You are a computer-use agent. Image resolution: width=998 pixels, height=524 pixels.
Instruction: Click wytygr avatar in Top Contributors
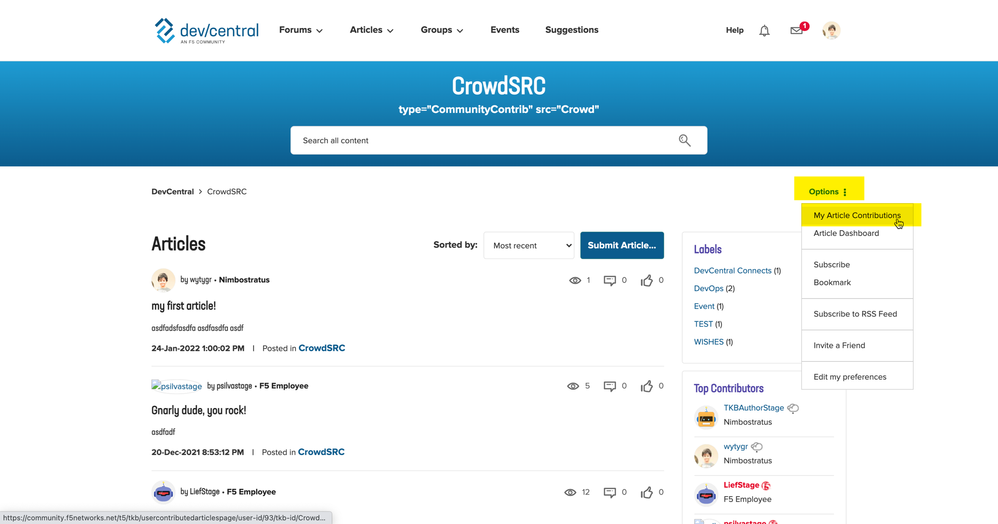click(x=706, y=456)
